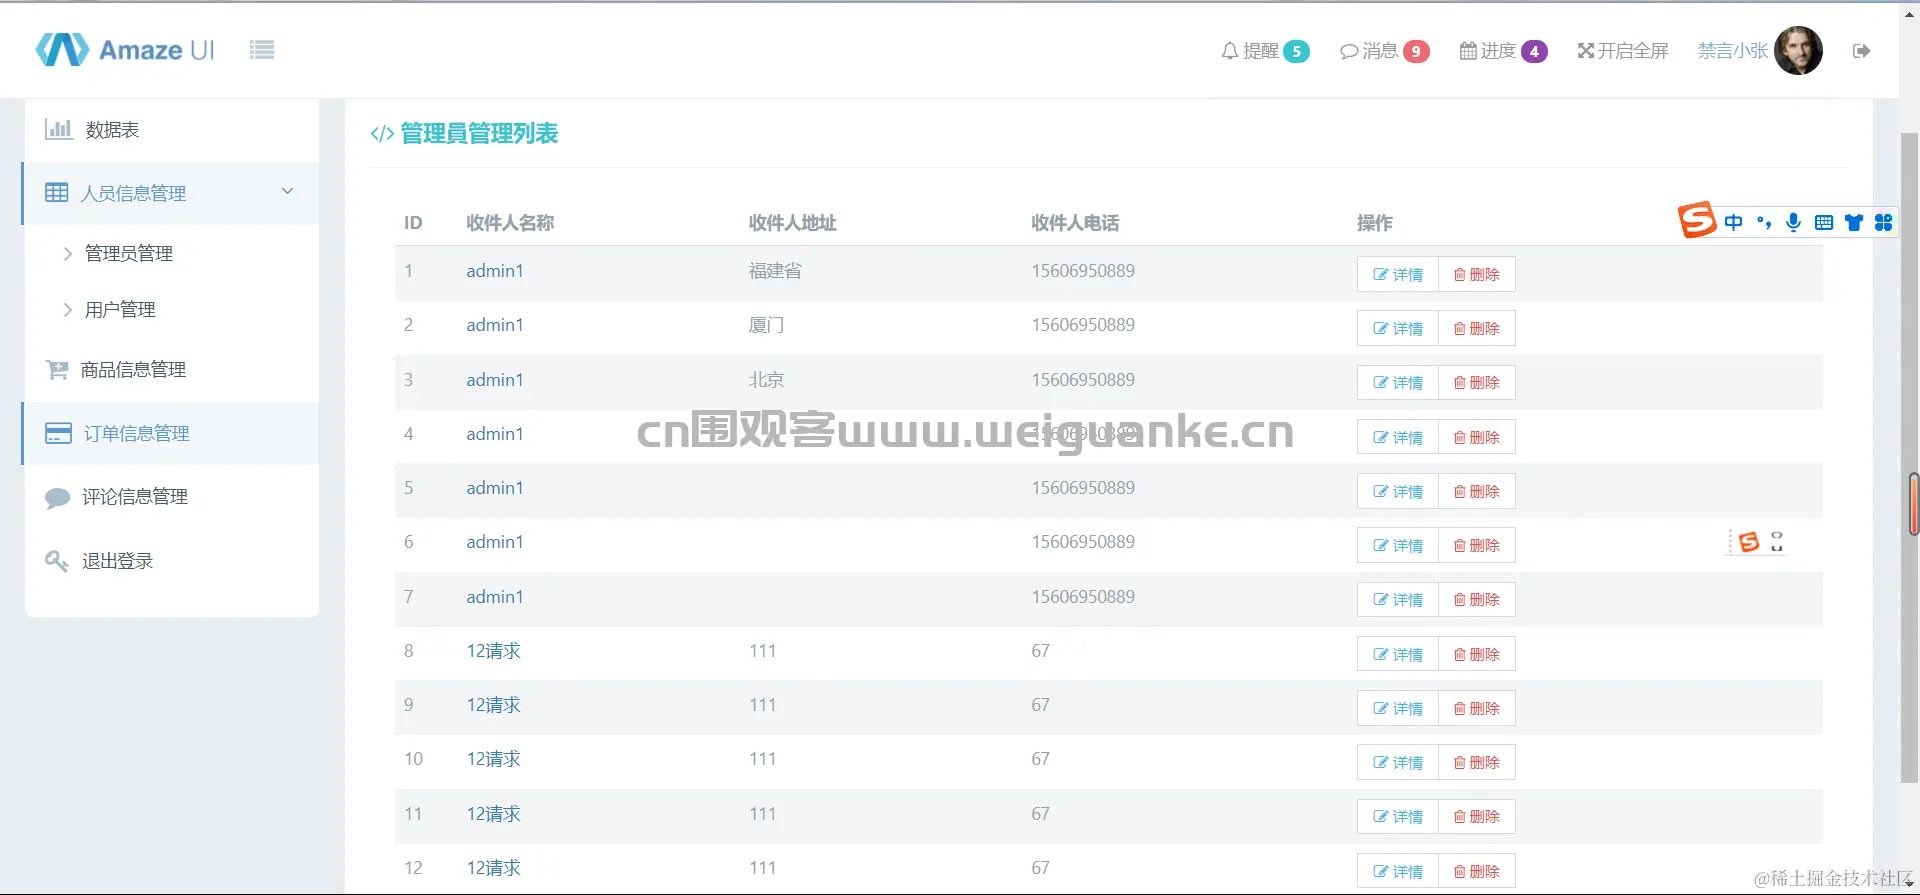1920x895 pixels.
Task: Click the 北京 address cell
Action: point(766,380)
